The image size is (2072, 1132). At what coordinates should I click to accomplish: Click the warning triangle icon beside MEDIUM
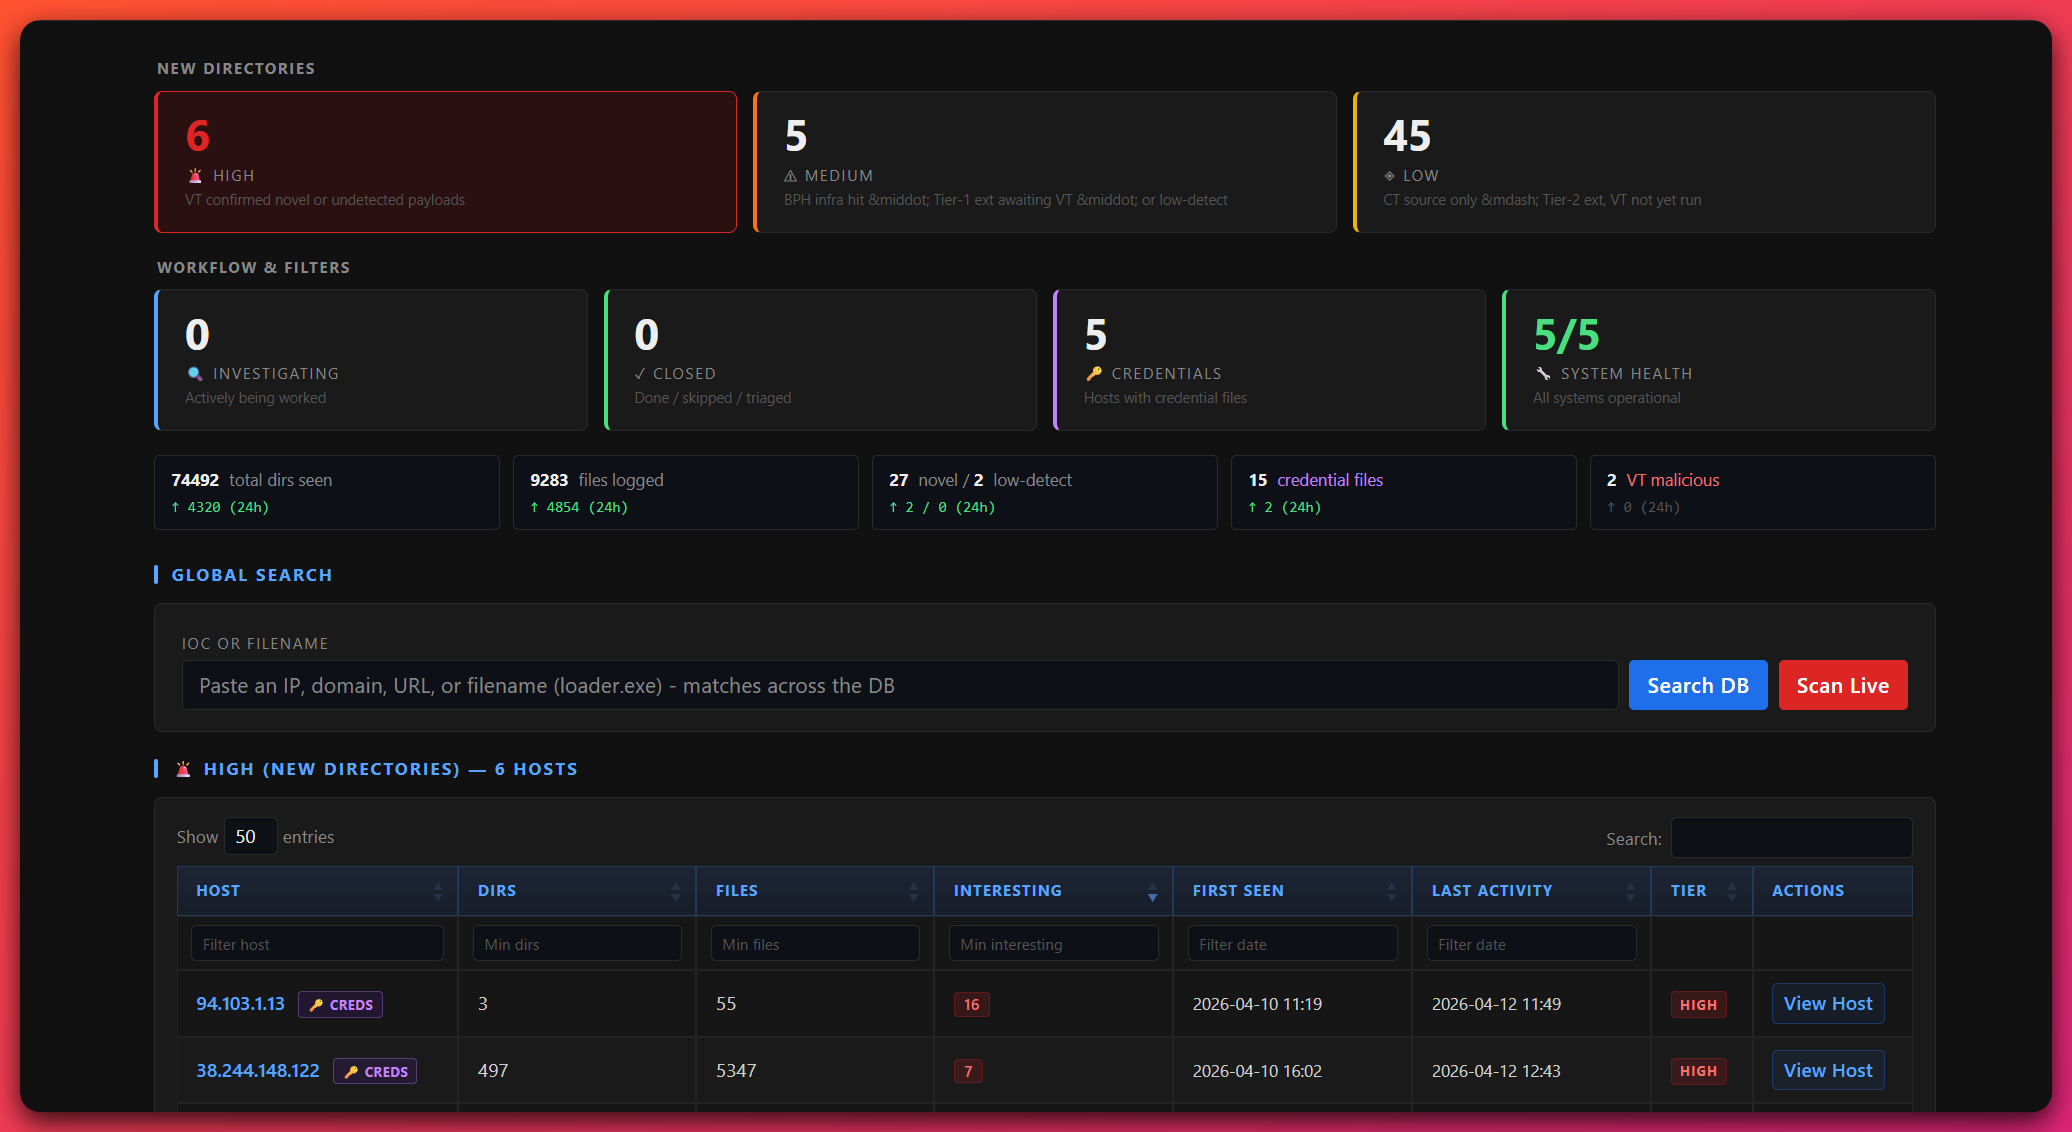click(791, 176)
